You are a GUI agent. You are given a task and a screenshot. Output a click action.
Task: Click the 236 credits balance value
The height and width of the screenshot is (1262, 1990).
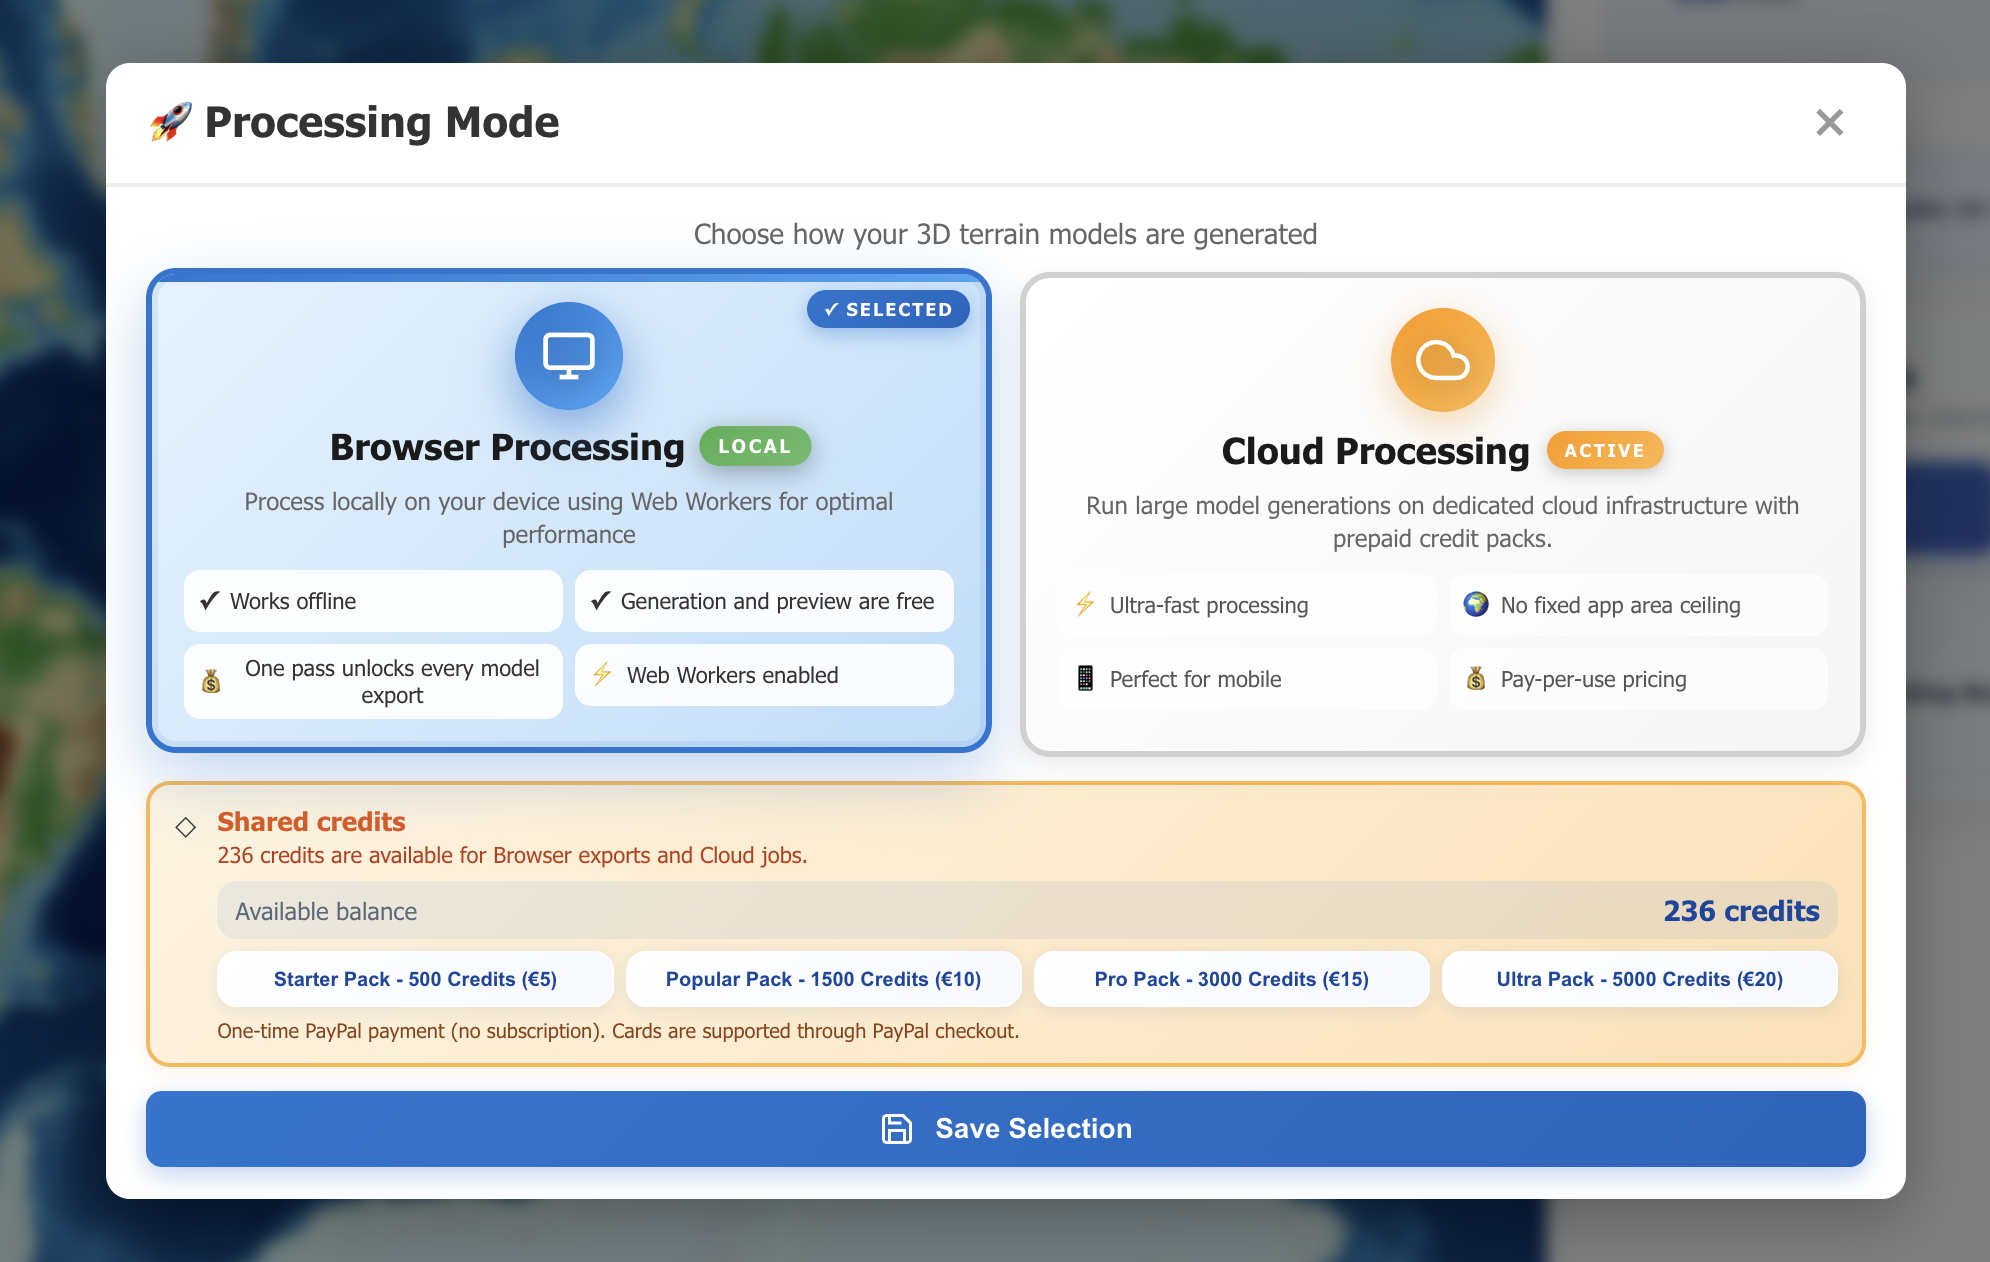1741,911
